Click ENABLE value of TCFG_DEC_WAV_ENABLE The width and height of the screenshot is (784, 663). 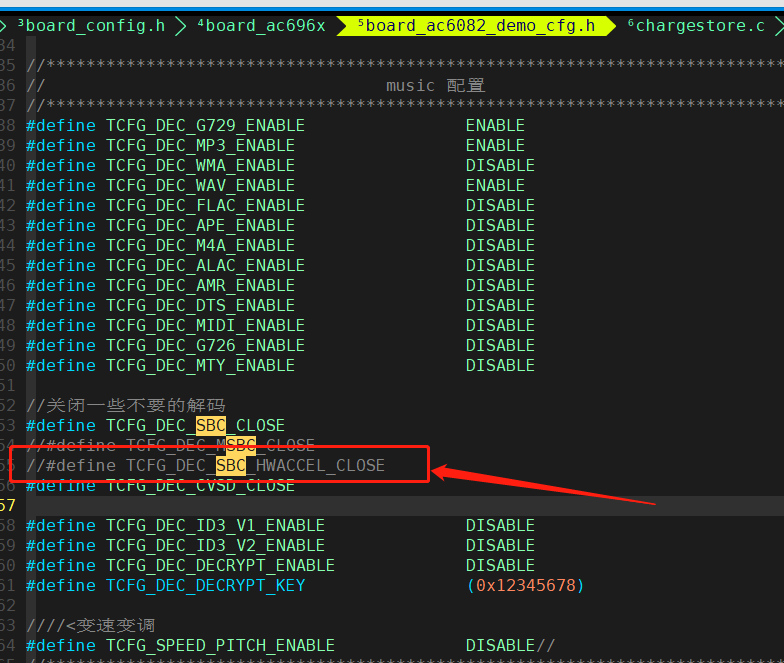[496, 186]
